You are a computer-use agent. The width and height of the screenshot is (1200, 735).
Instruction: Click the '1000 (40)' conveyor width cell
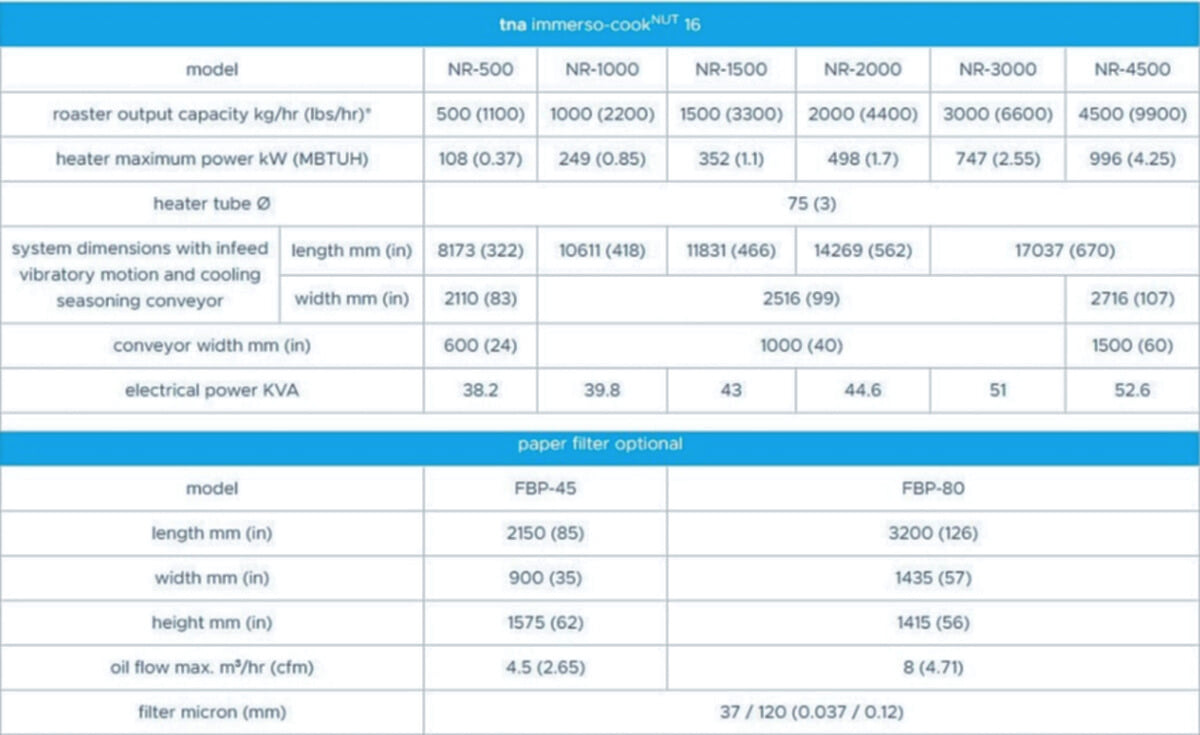point(800,345)
